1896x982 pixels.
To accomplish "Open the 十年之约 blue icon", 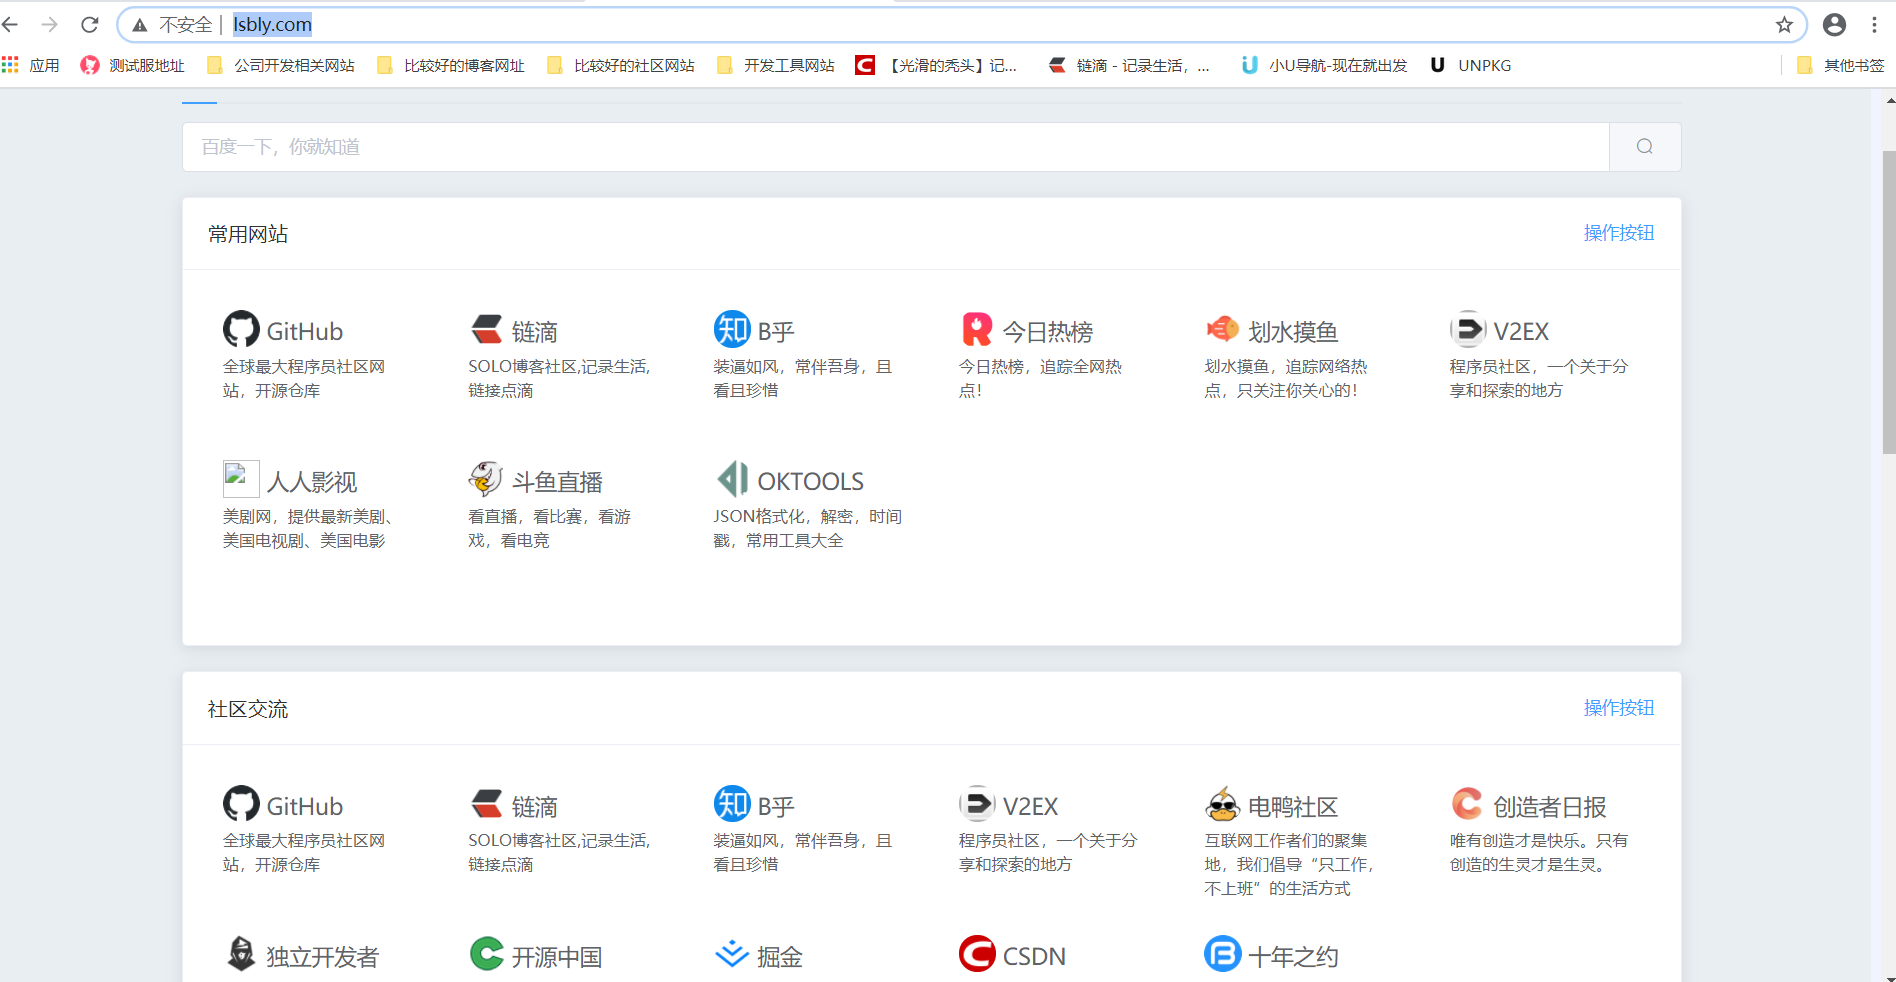I will pyautogui.click(x=1222, y=953).
